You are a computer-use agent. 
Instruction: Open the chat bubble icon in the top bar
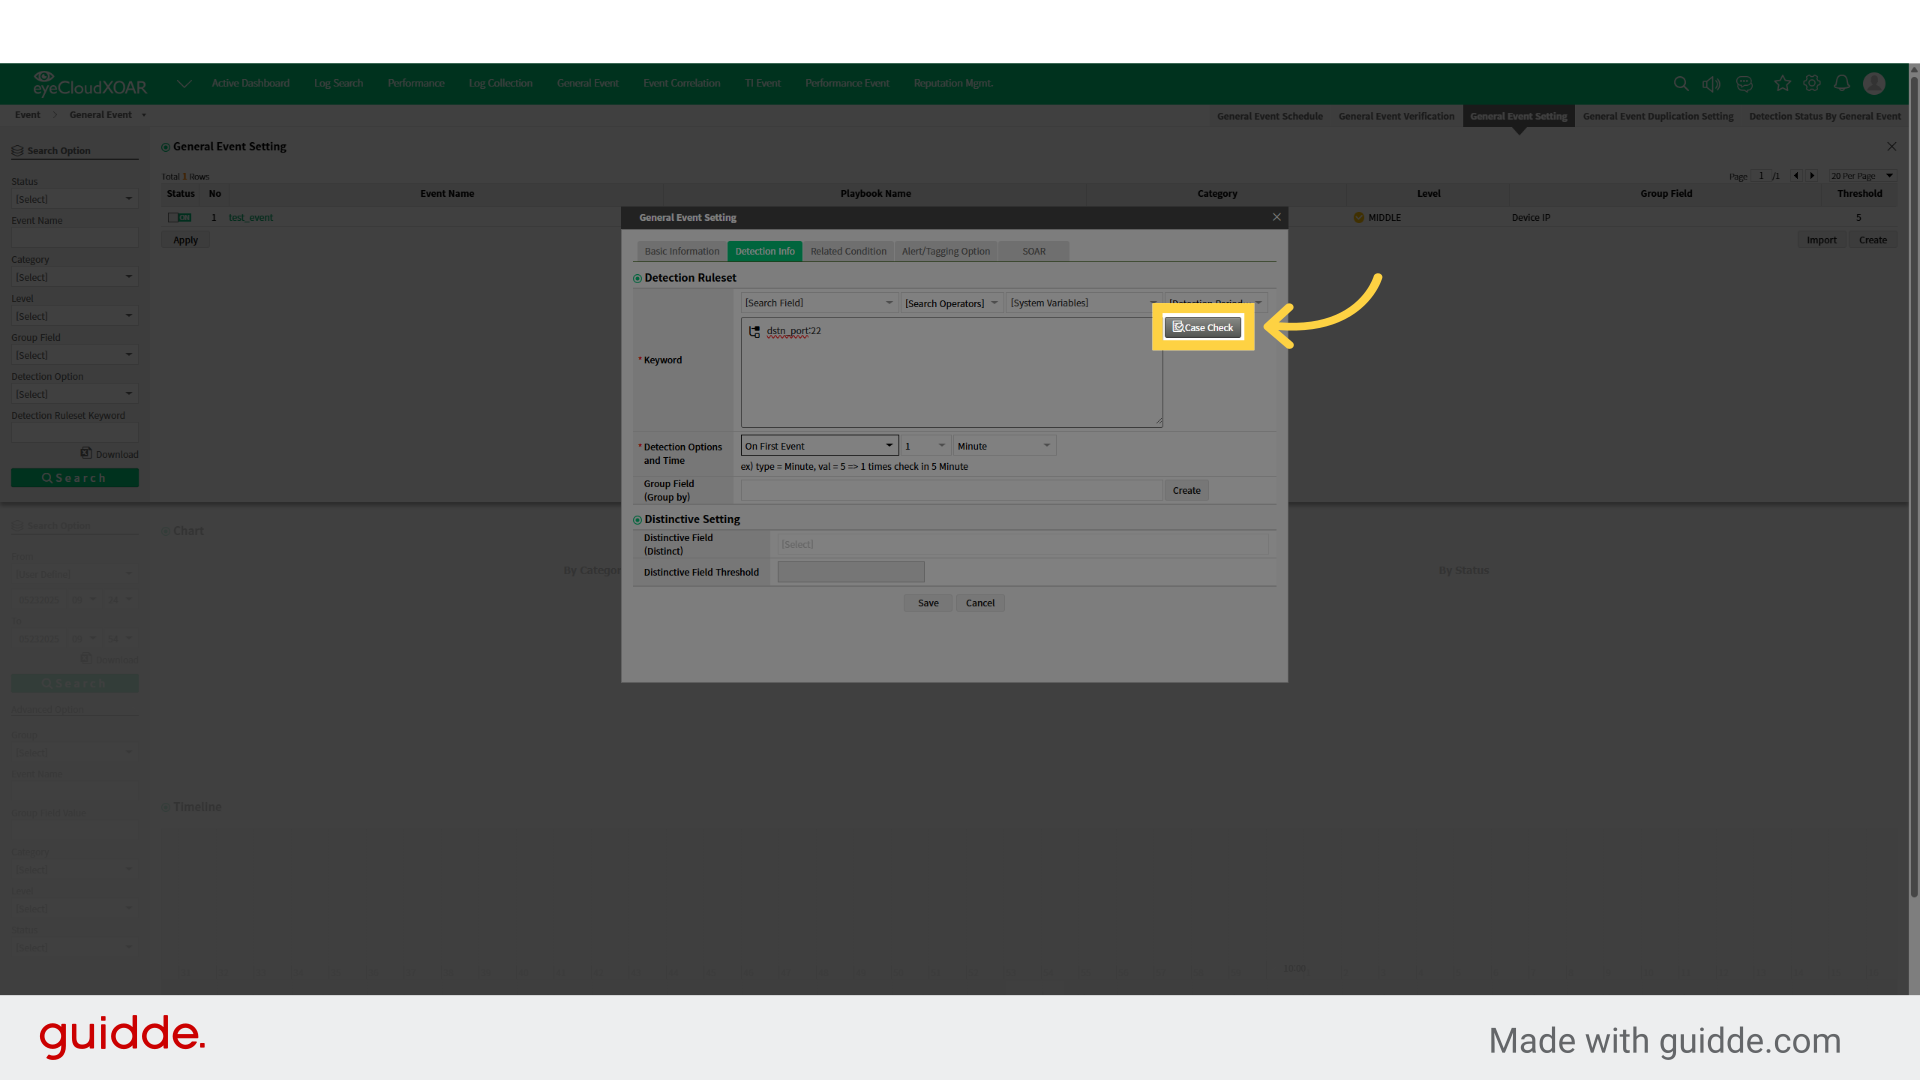(1744, 84)
